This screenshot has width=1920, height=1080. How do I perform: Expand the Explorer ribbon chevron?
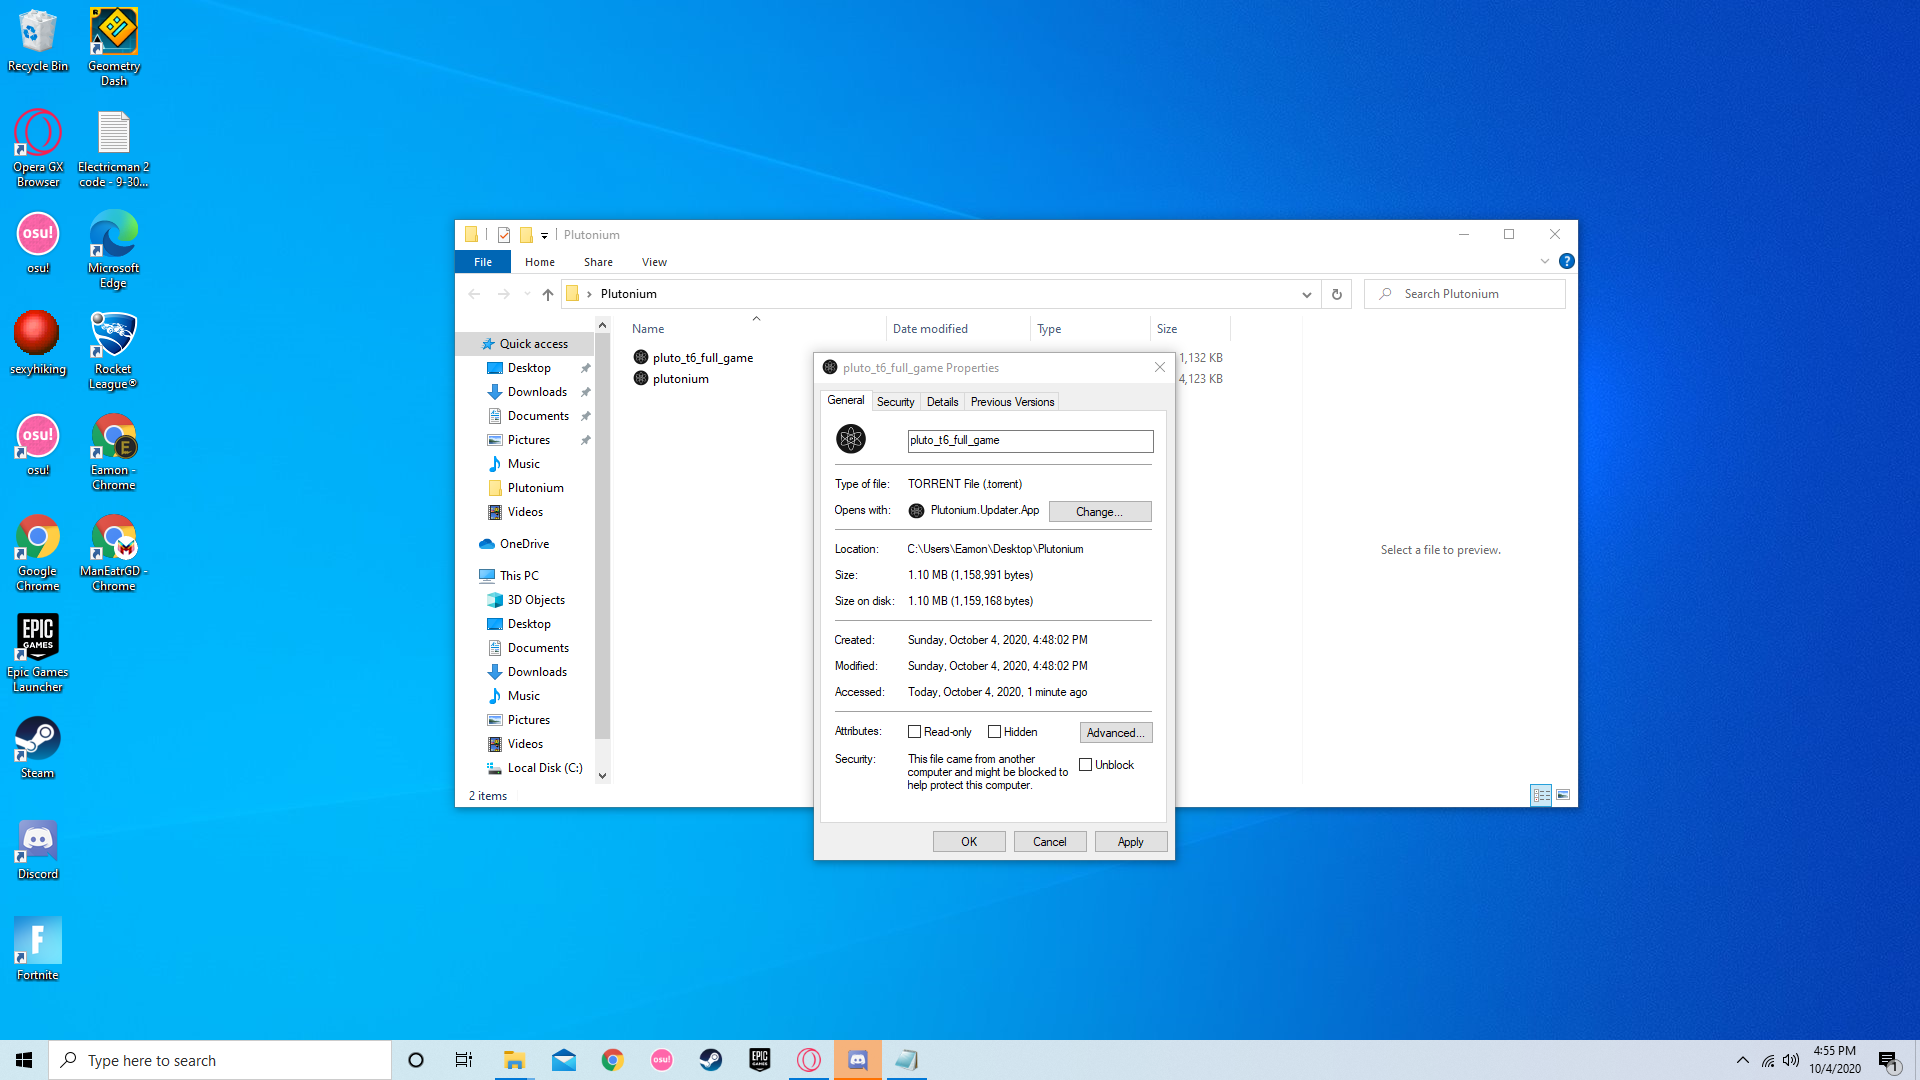point(1545,261)
